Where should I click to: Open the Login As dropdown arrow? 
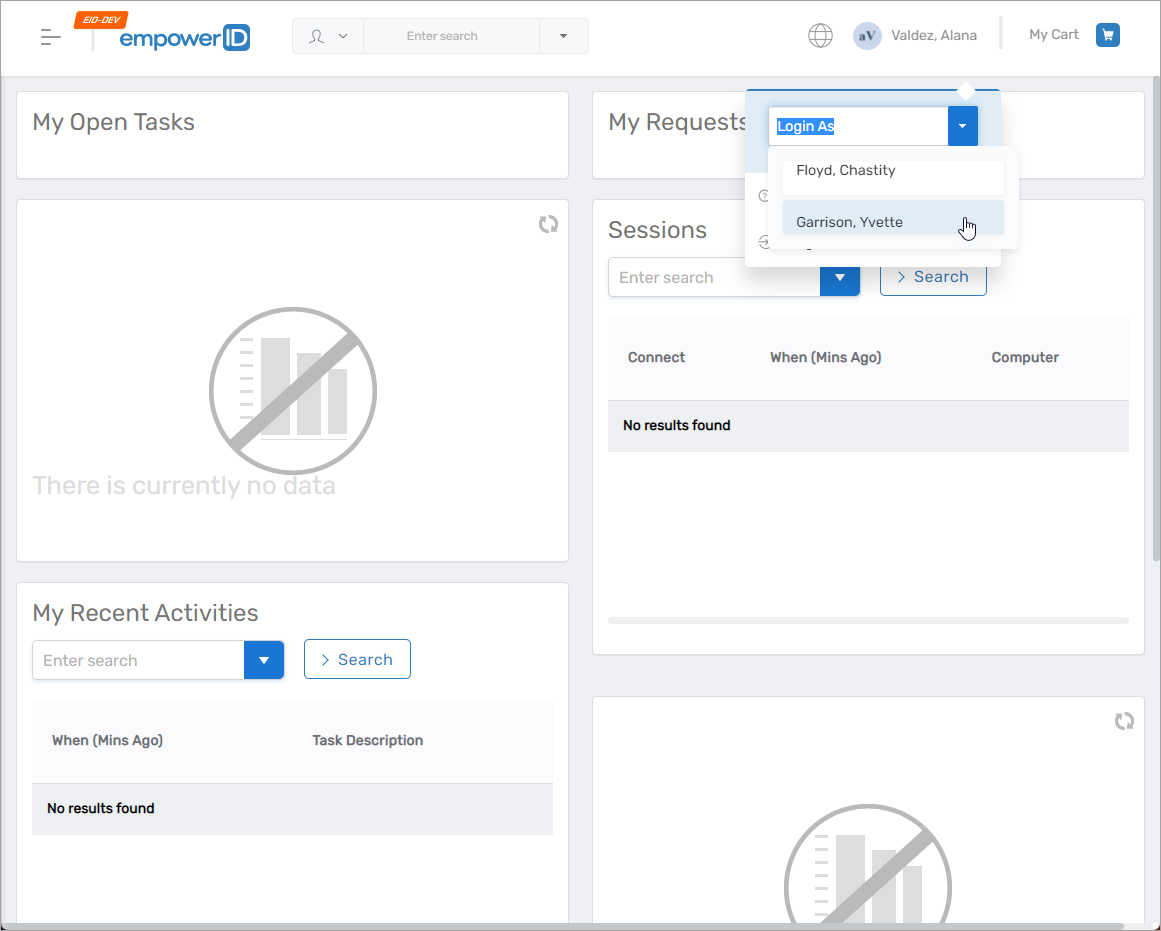tap(962, 127)
